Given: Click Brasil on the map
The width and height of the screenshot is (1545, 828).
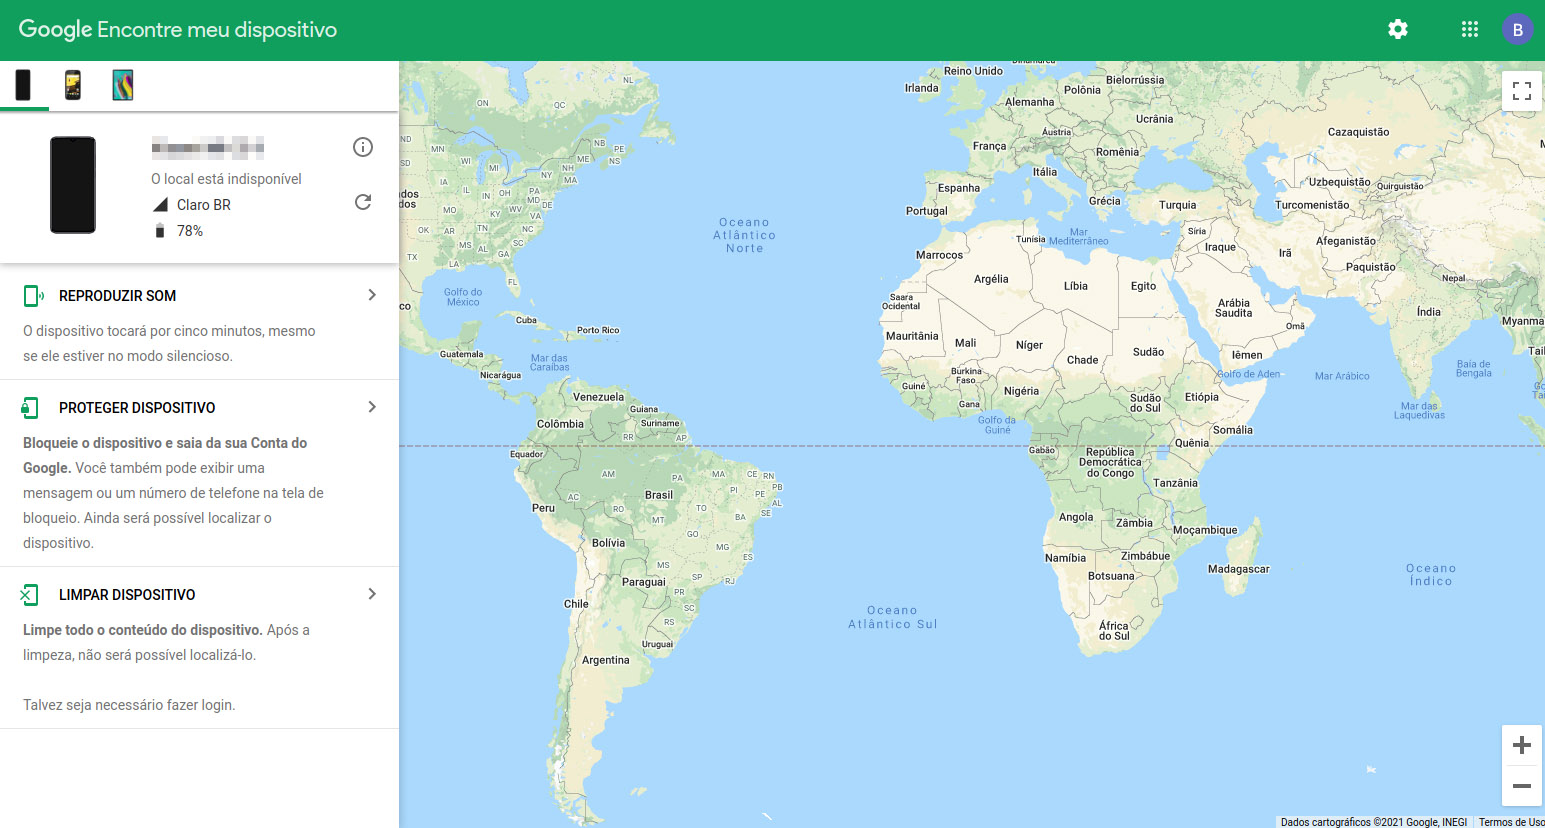Looking at the screenshot, I should click(658, 495).
